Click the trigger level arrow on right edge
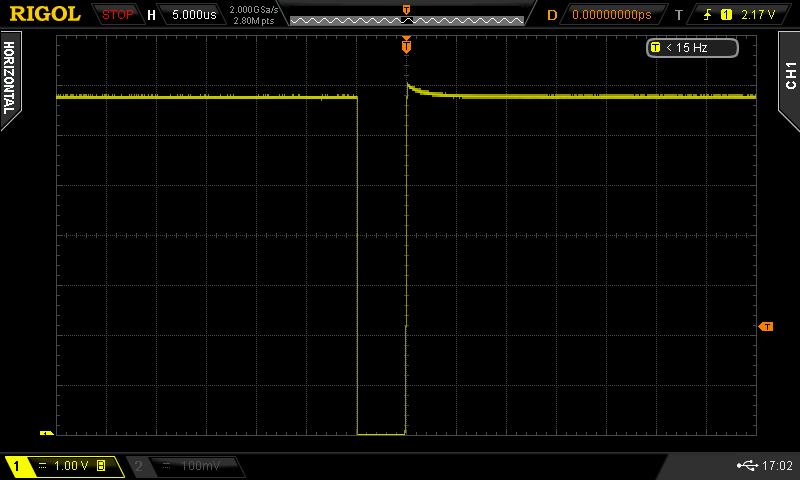This screenshot has width=800, height=480. [x=766, y=327]
